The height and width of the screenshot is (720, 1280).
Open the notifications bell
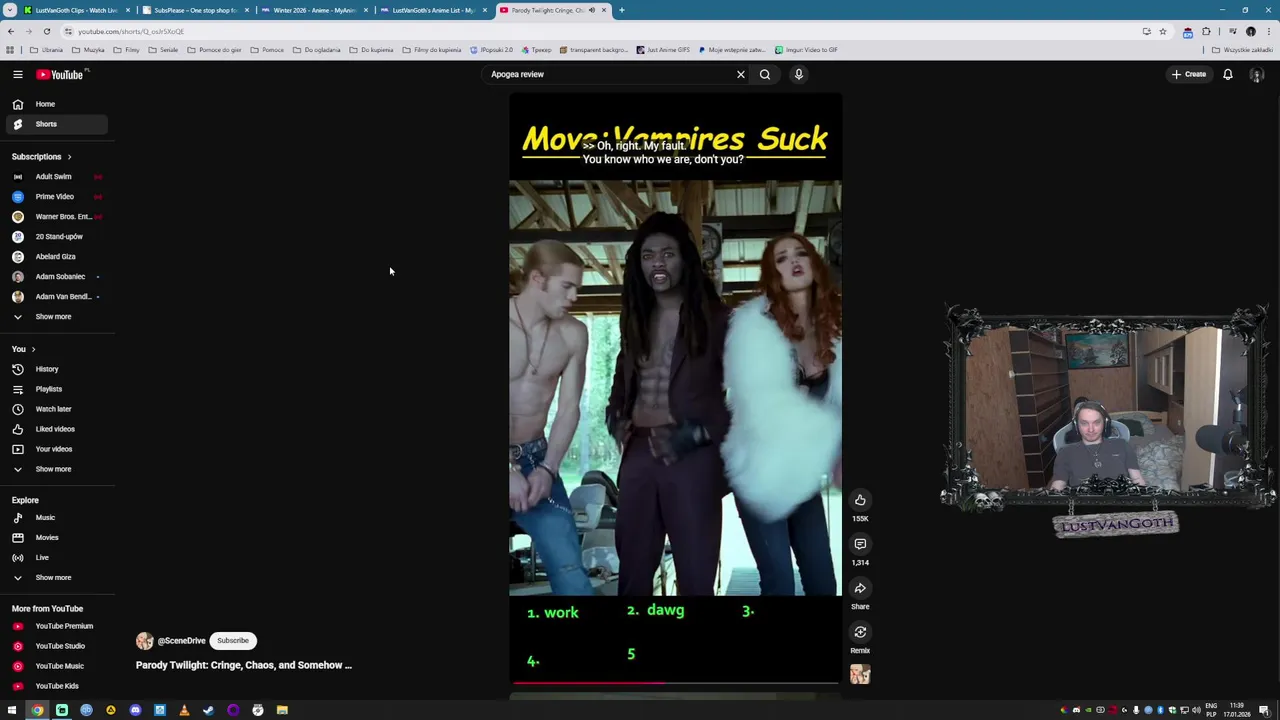point(1228,74)
